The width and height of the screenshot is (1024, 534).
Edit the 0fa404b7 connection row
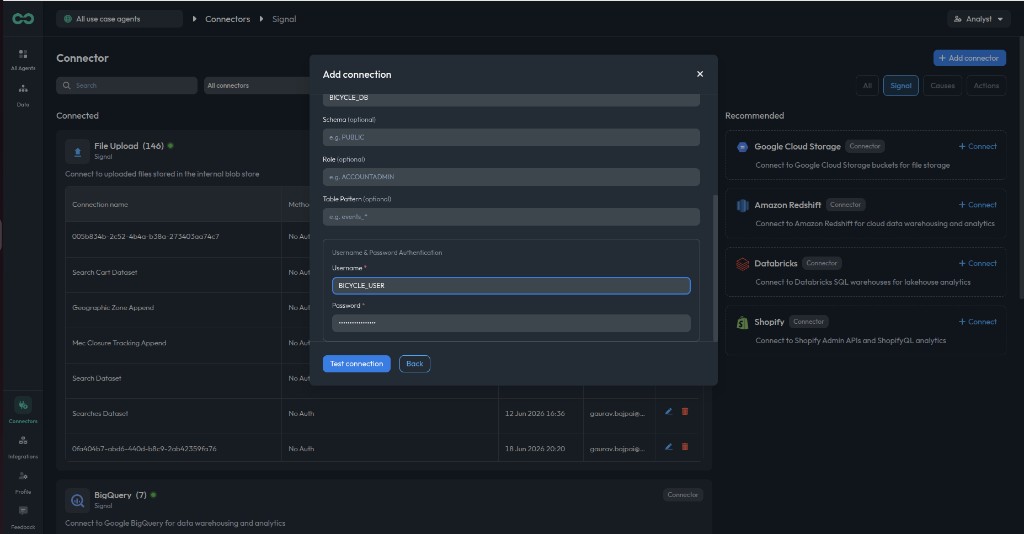[668, 447]
